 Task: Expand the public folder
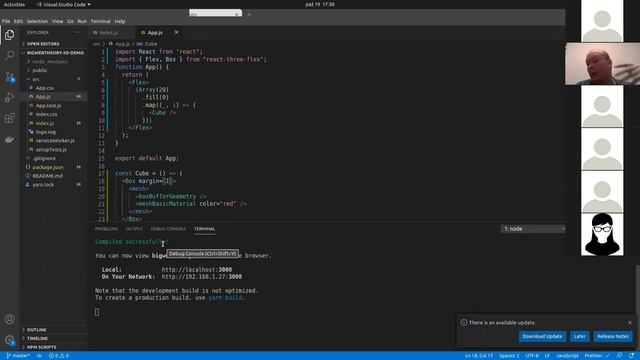point(40,70)
